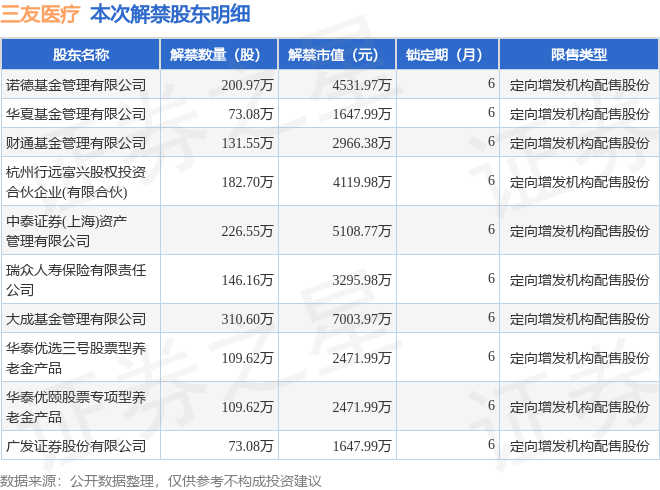Select 大成基金管理有限公司 shareholder name

[76, 319]
